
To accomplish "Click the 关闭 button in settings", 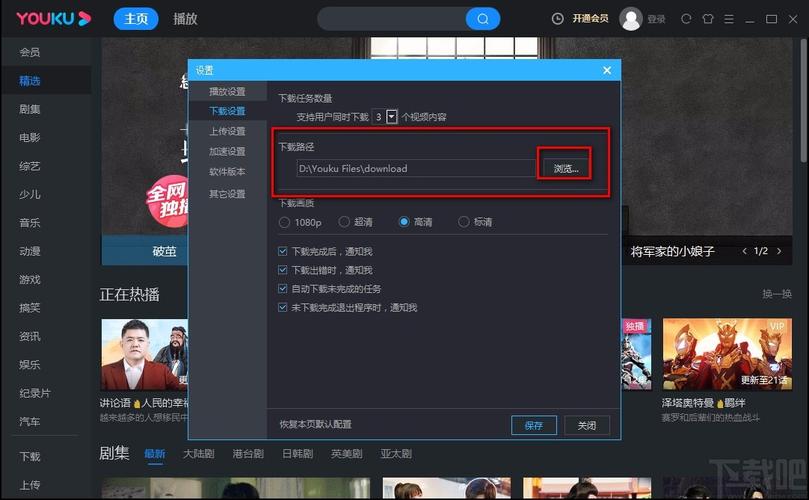I will (587, 425).
